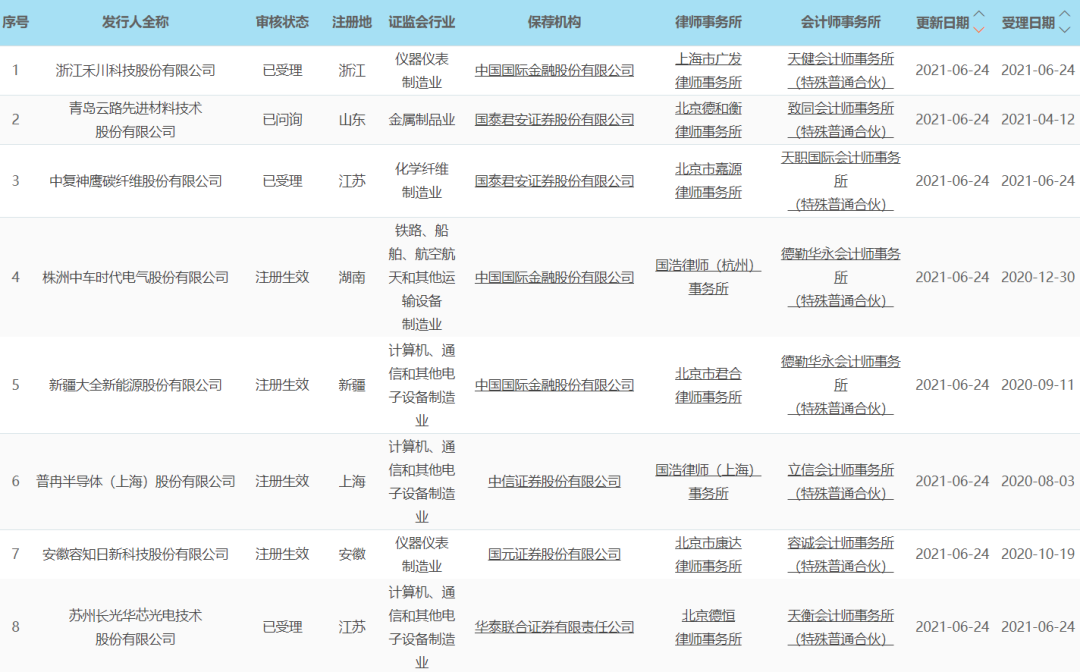The height and width of the screenshot is (672, 1080).
Task: Open 中信证券股份有限公司 sponsor link
Action: 554,481
